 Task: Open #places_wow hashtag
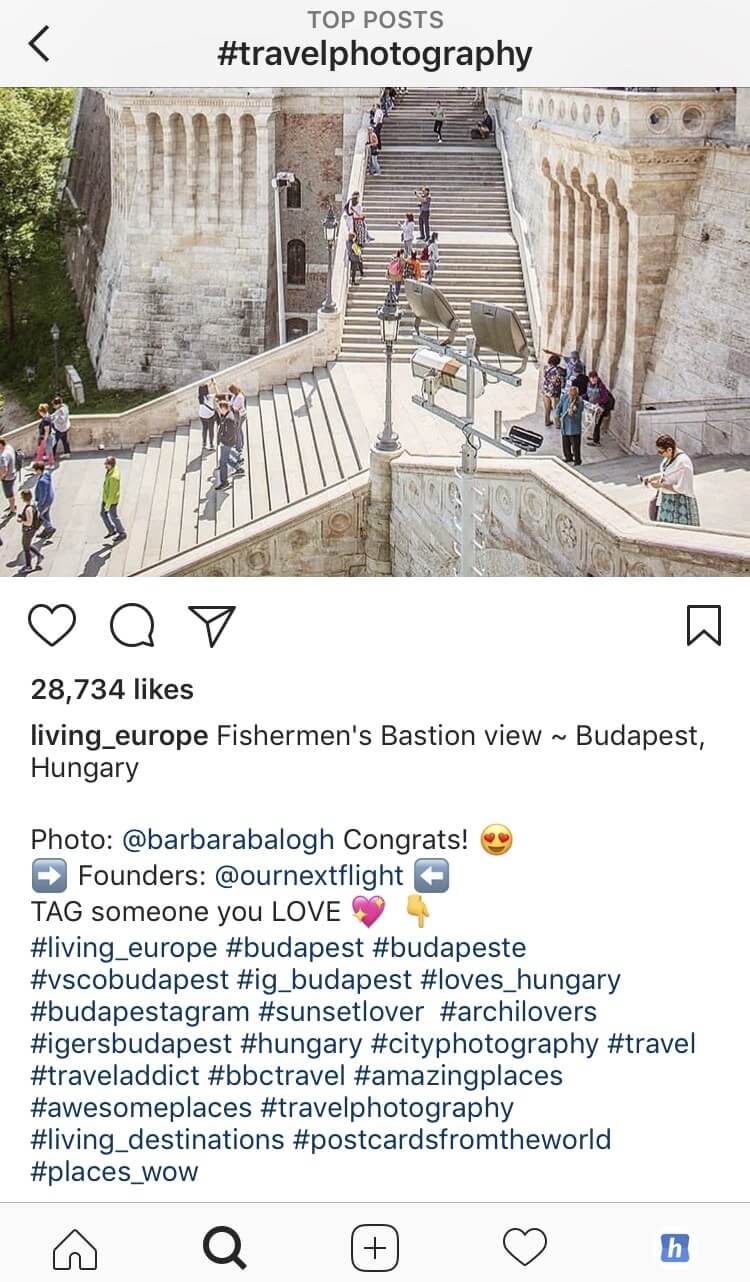click(x=114, y=1172)
